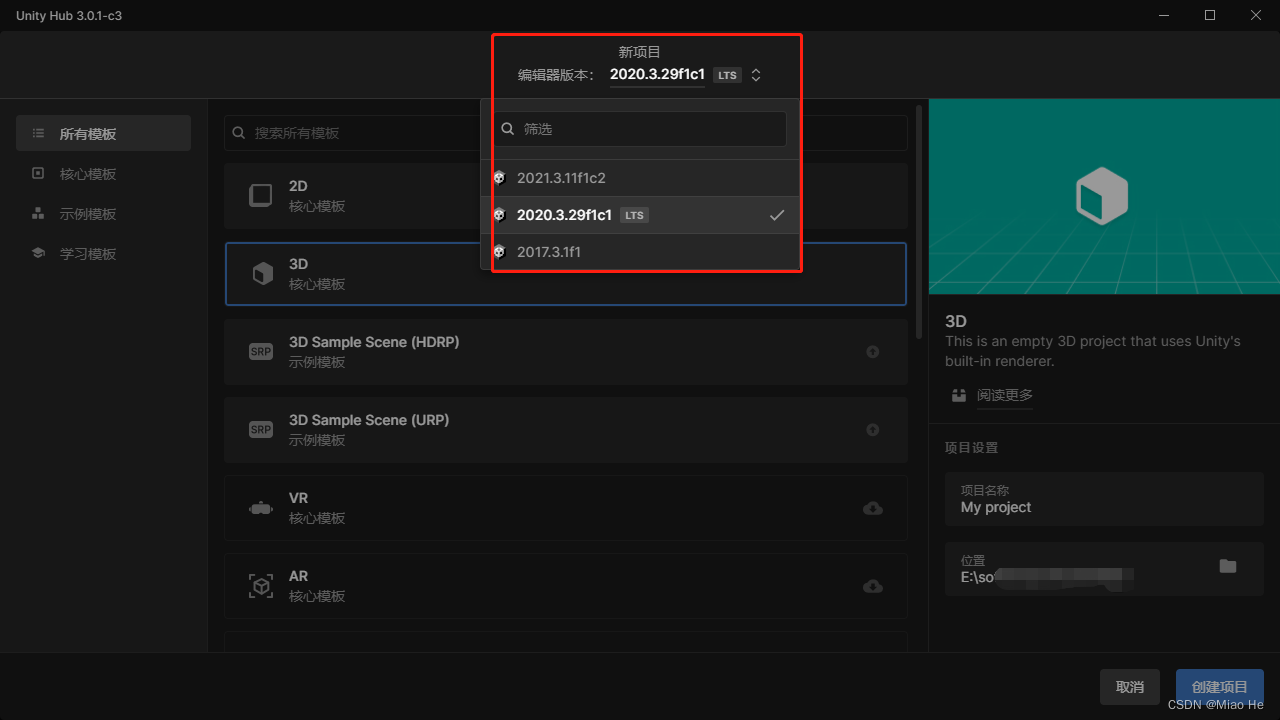Click the Cancel button
The image size is (1280, 720).
pos(1130,687)
